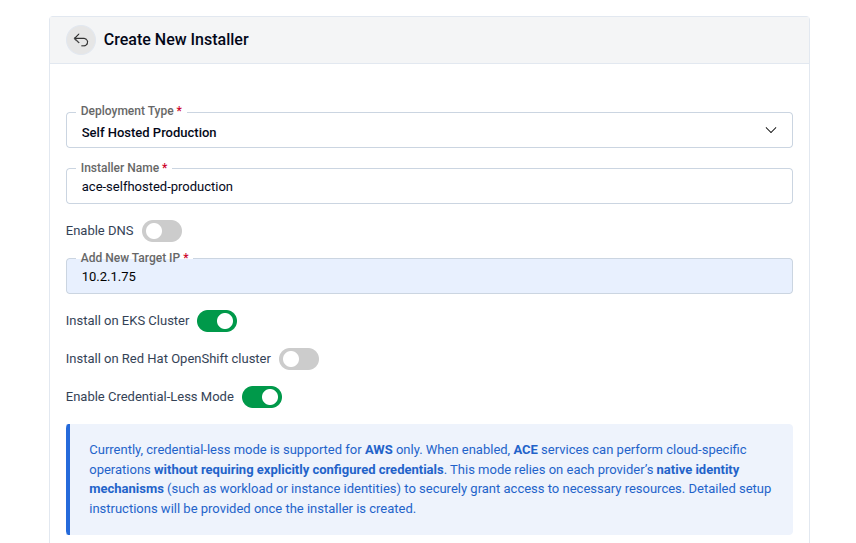Click the Deployment Type field label
The width and height of the screenshot is (856, 543).
click(127, 111)
